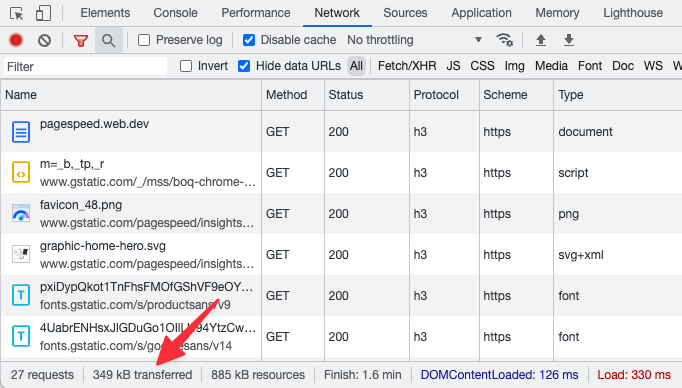Click 'DOMContentLoaded: 126 ms' status entry
Viewport: 682px width, 388px height.
click(499, 375)
